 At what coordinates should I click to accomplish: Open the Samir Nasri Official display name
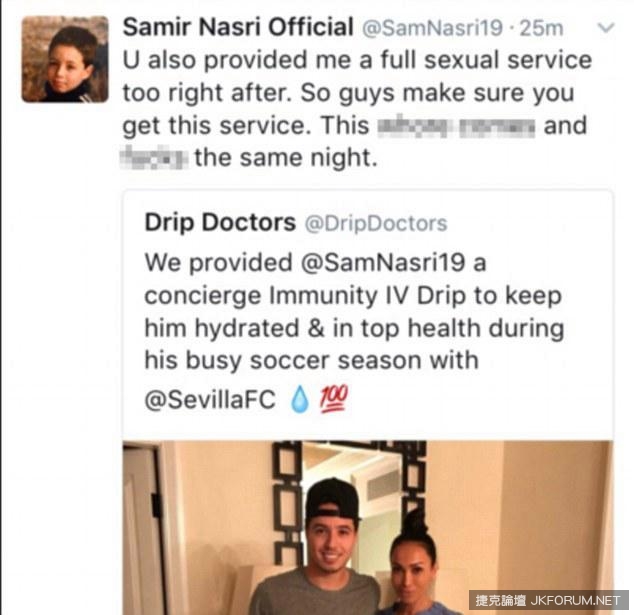click(238, 27)
